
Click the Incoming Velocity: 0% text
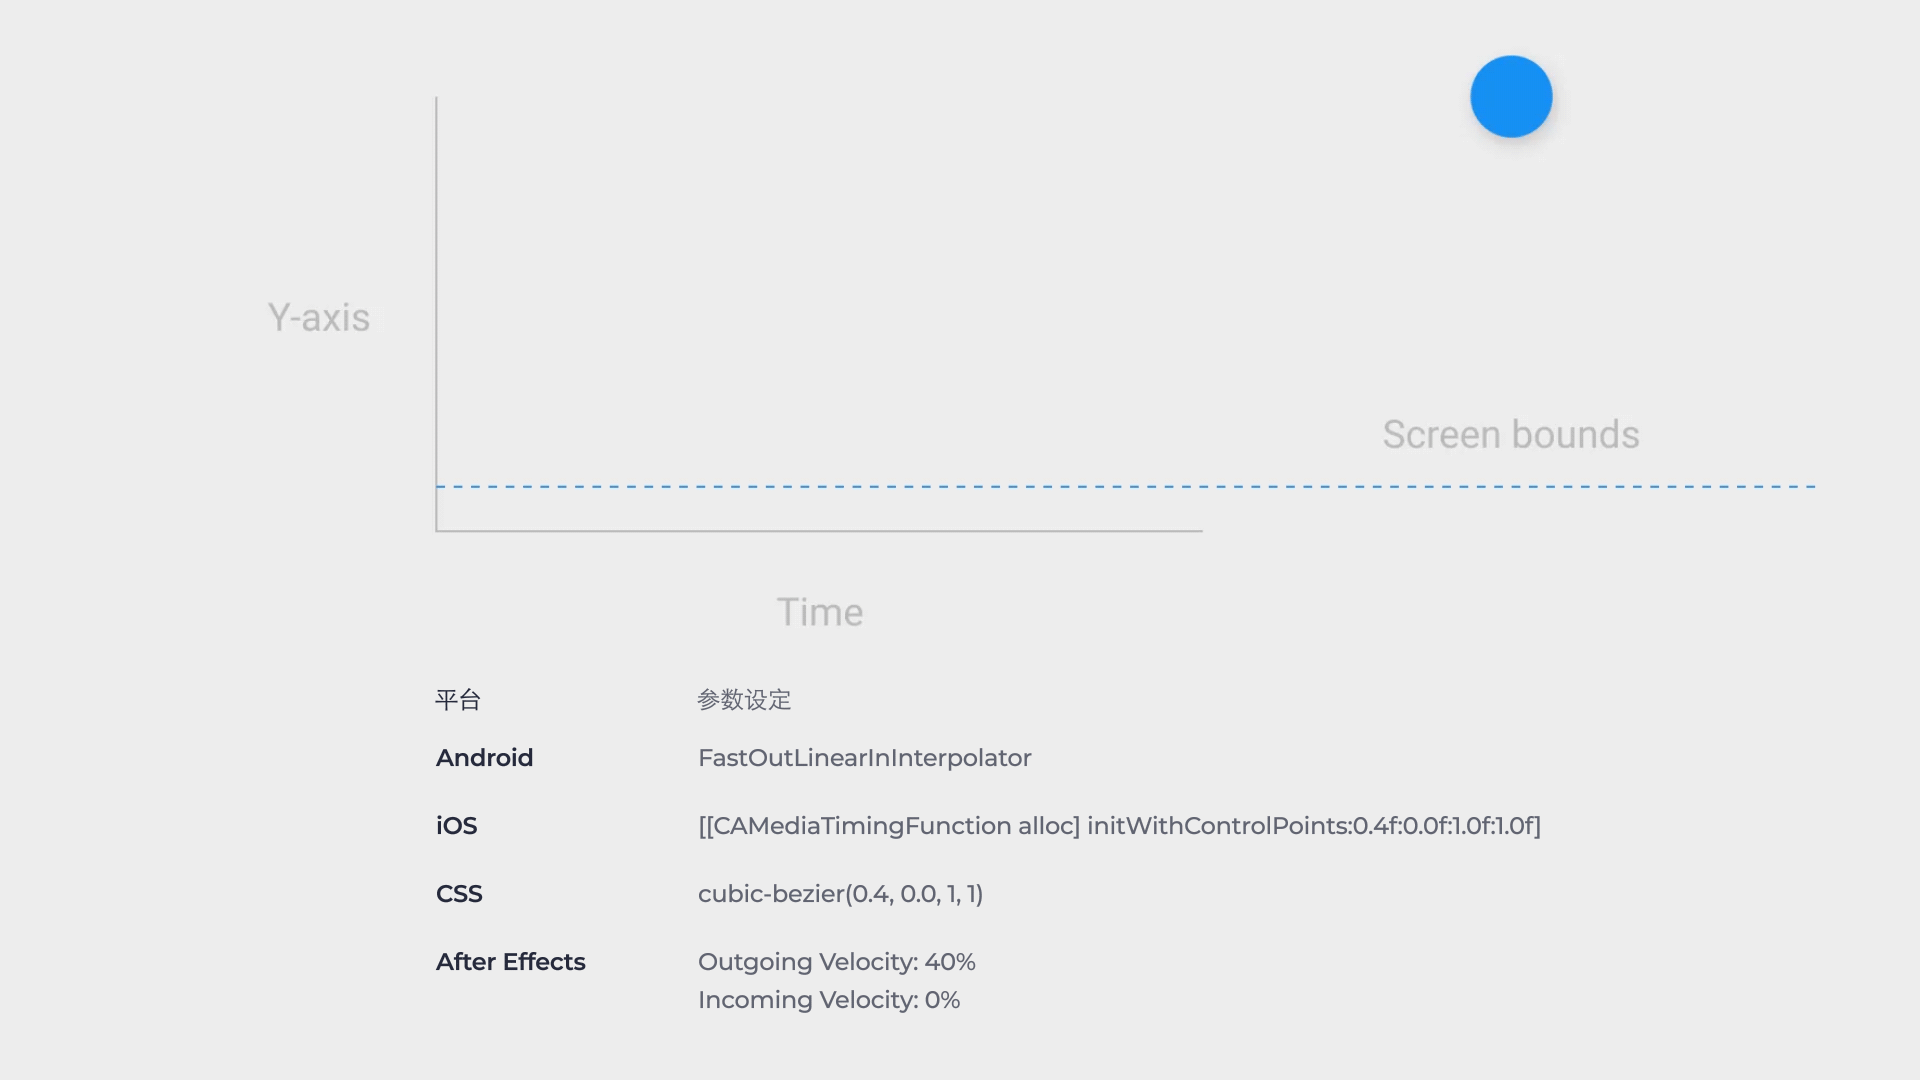(x=828, y=1000)
